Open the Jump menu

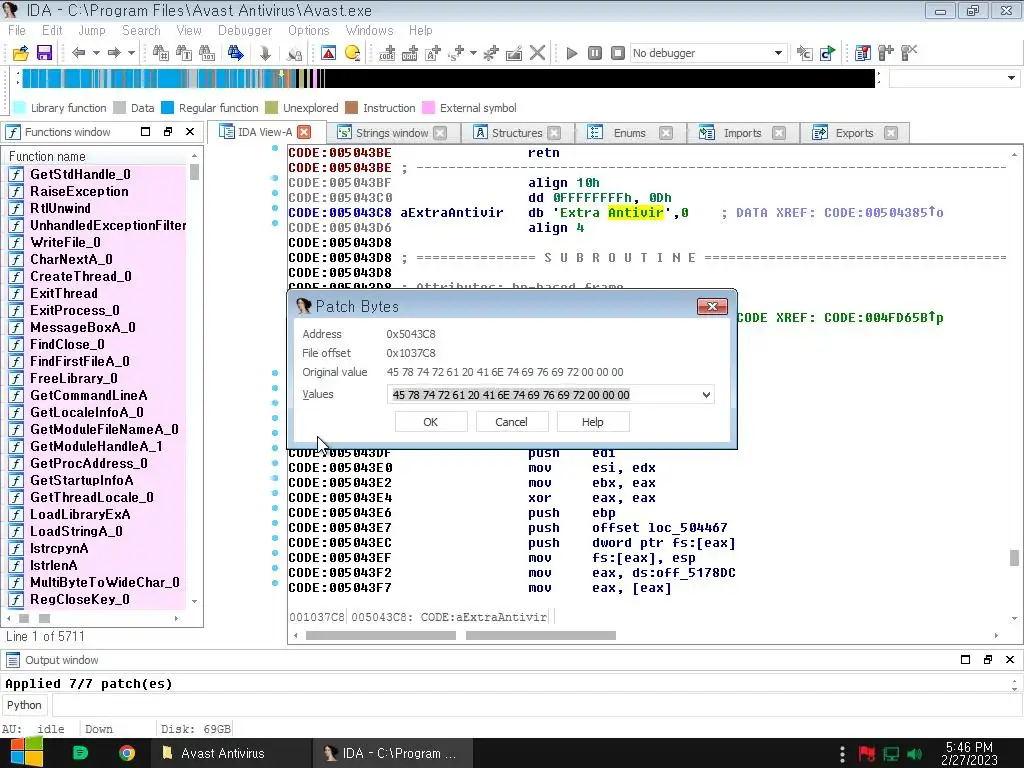coord(91,30)
